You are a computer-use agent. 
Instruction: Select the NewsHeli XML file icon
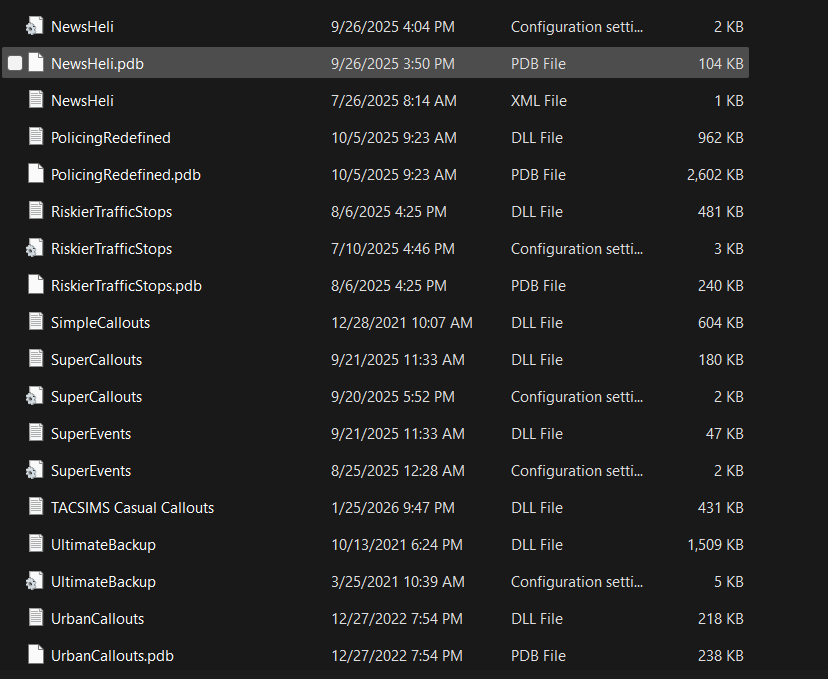(36, 101)
